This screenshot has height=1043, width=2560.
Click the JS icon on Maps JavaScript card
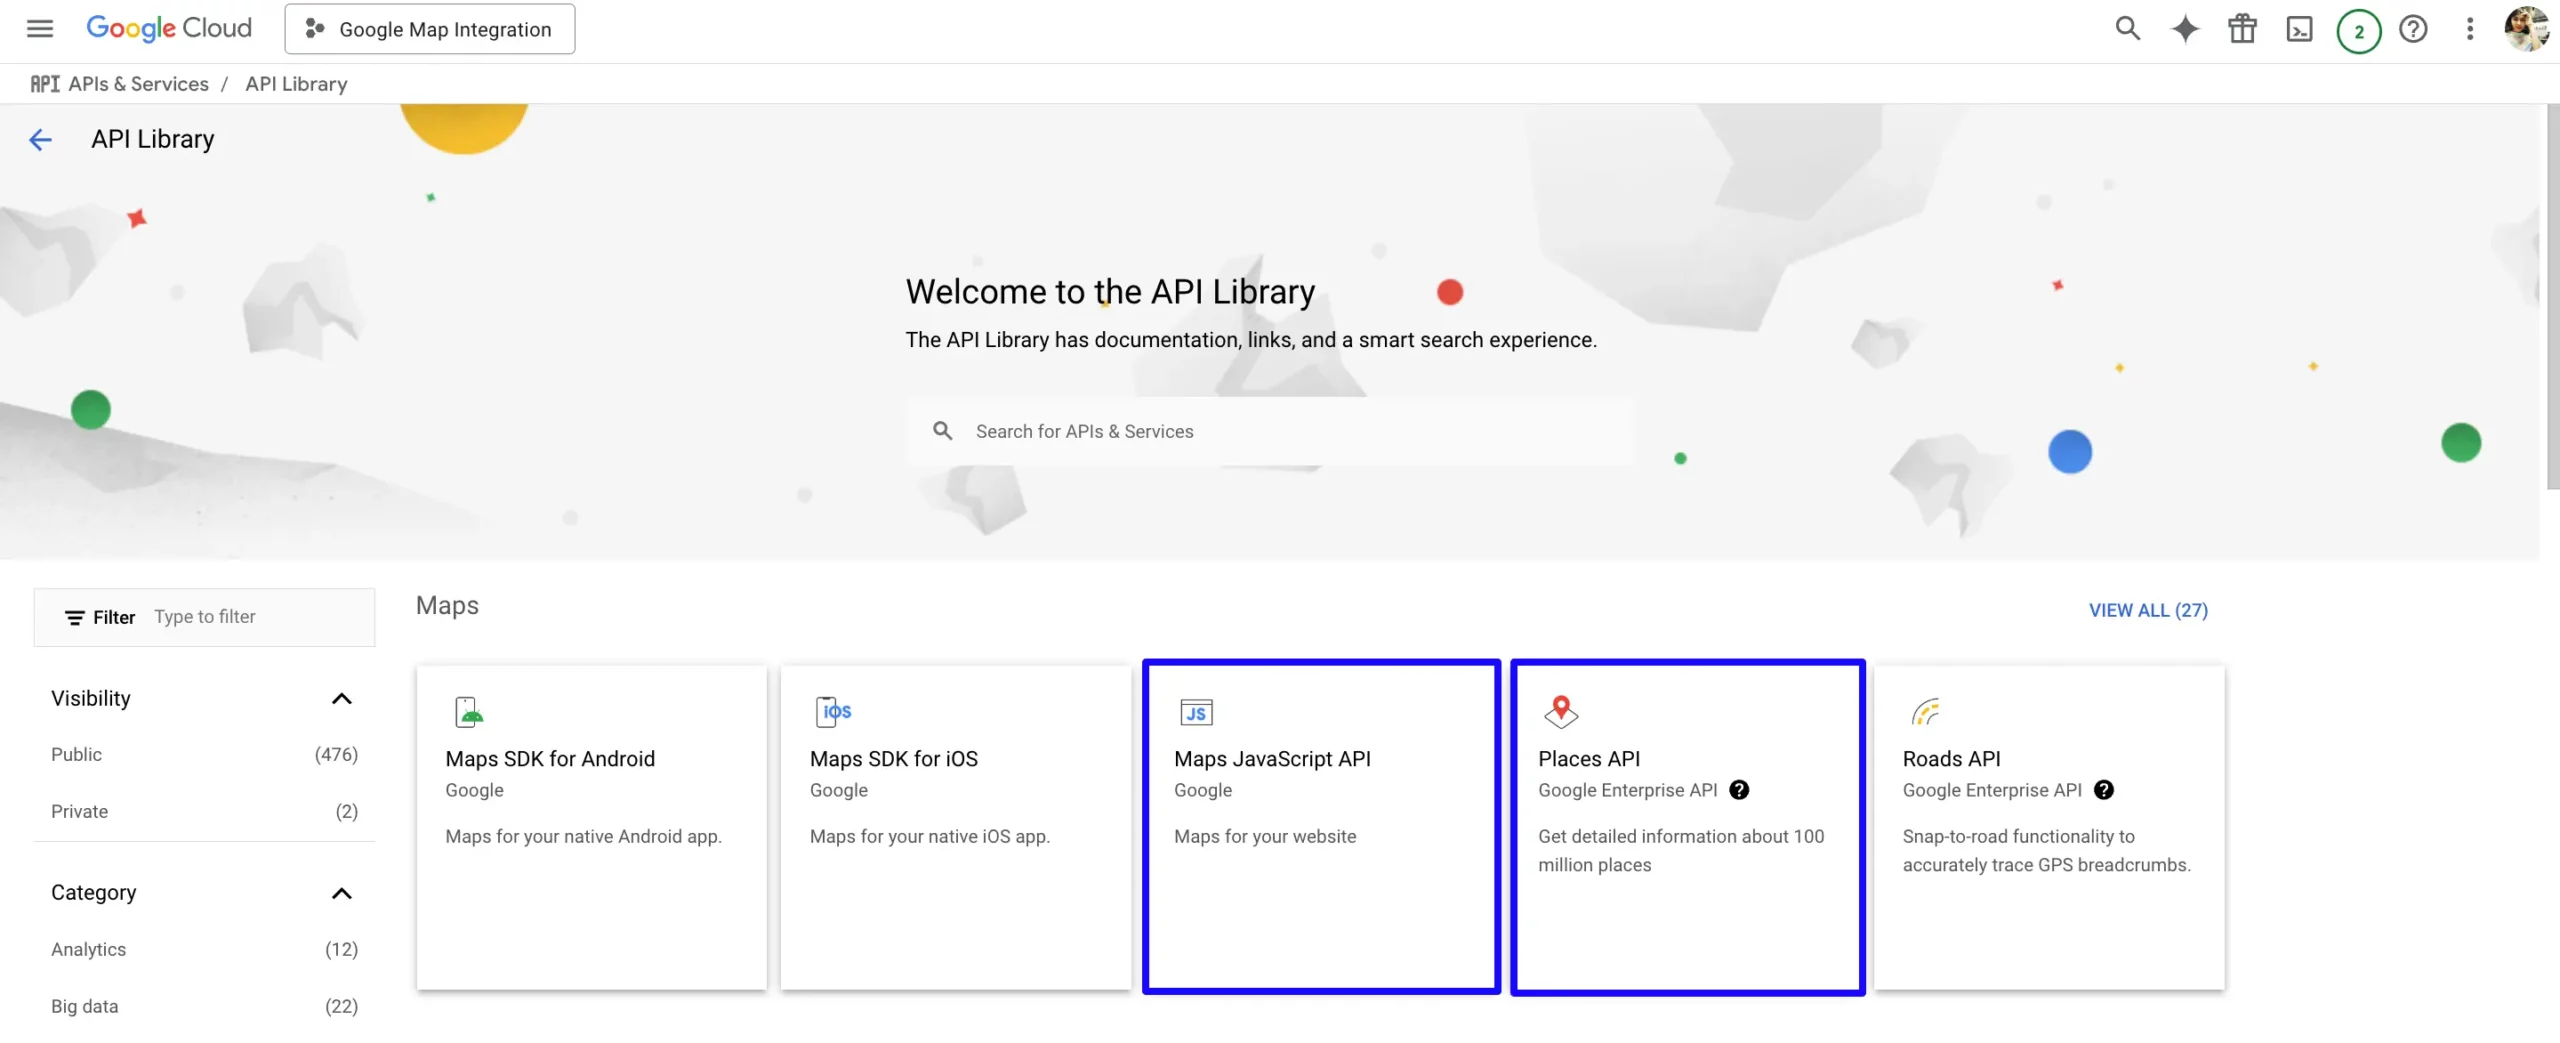(x=1196, y=713)
